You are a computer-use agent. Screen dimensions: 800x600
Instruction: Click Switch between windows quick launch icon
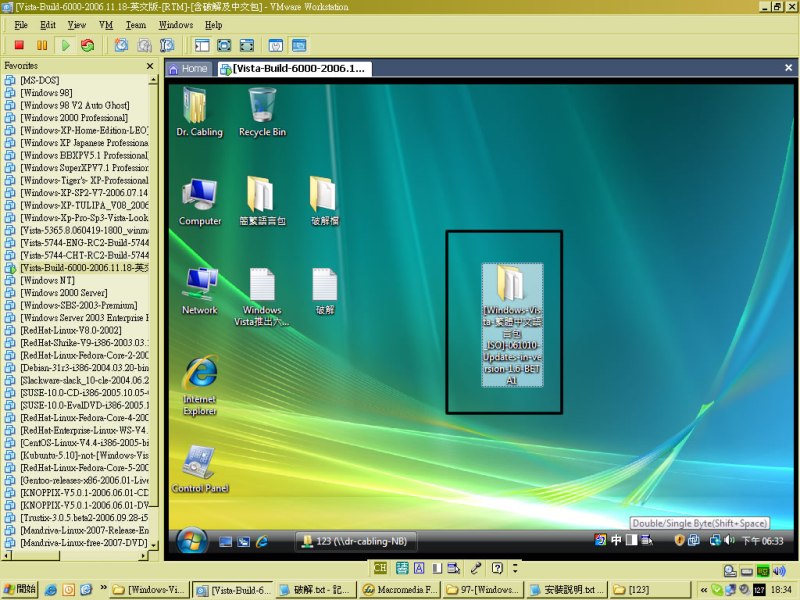tap(243, 541)
